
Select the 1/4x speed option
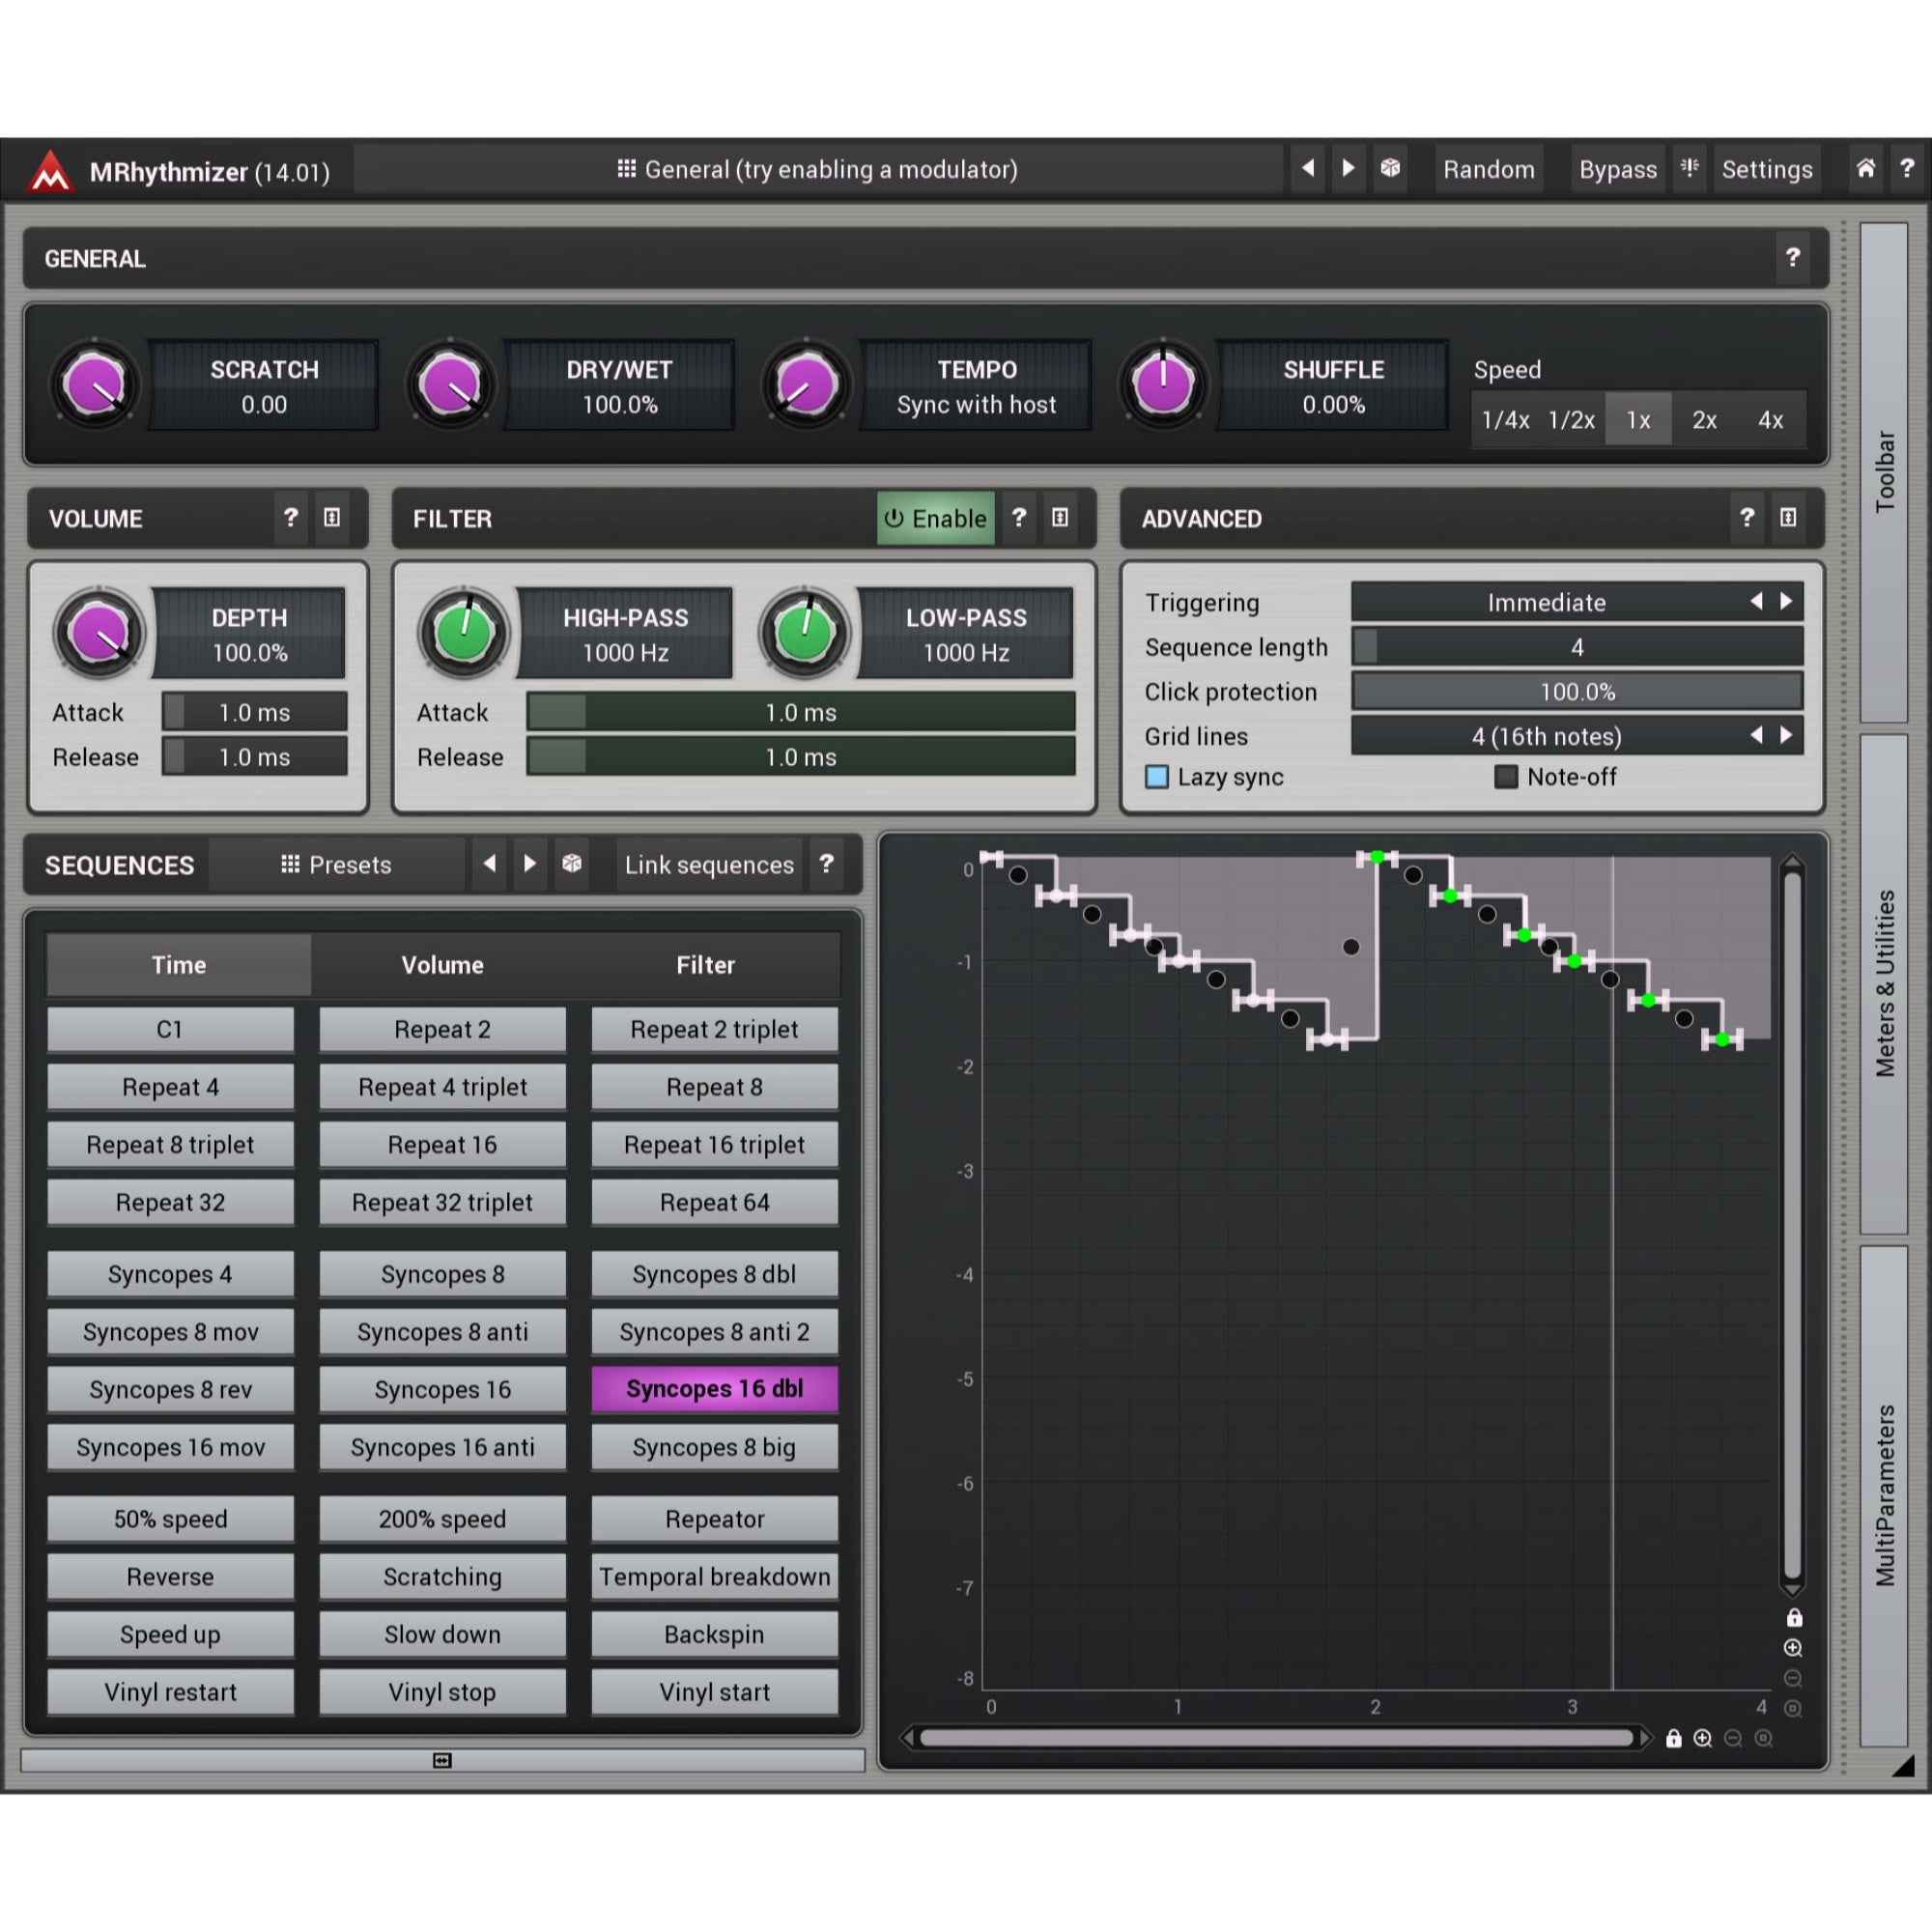point(1505,420)
